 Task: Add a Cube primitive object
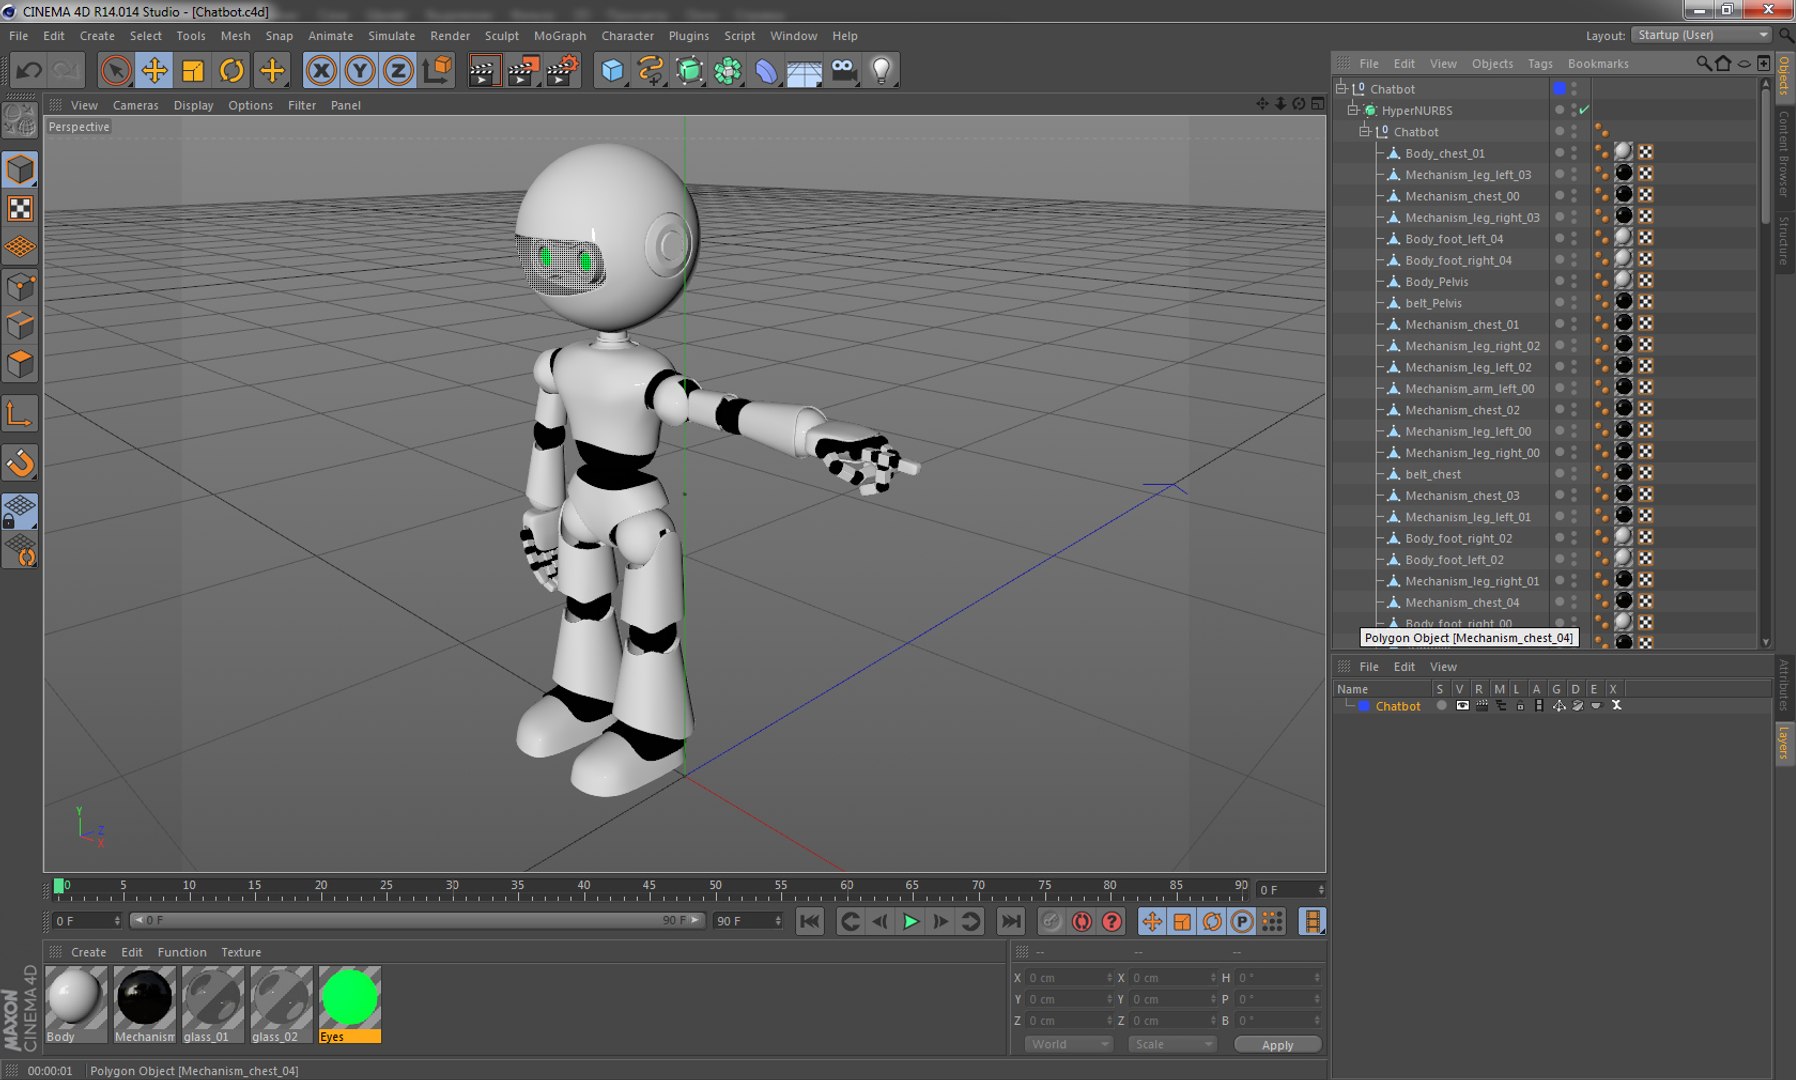click(x=612, y=70)
